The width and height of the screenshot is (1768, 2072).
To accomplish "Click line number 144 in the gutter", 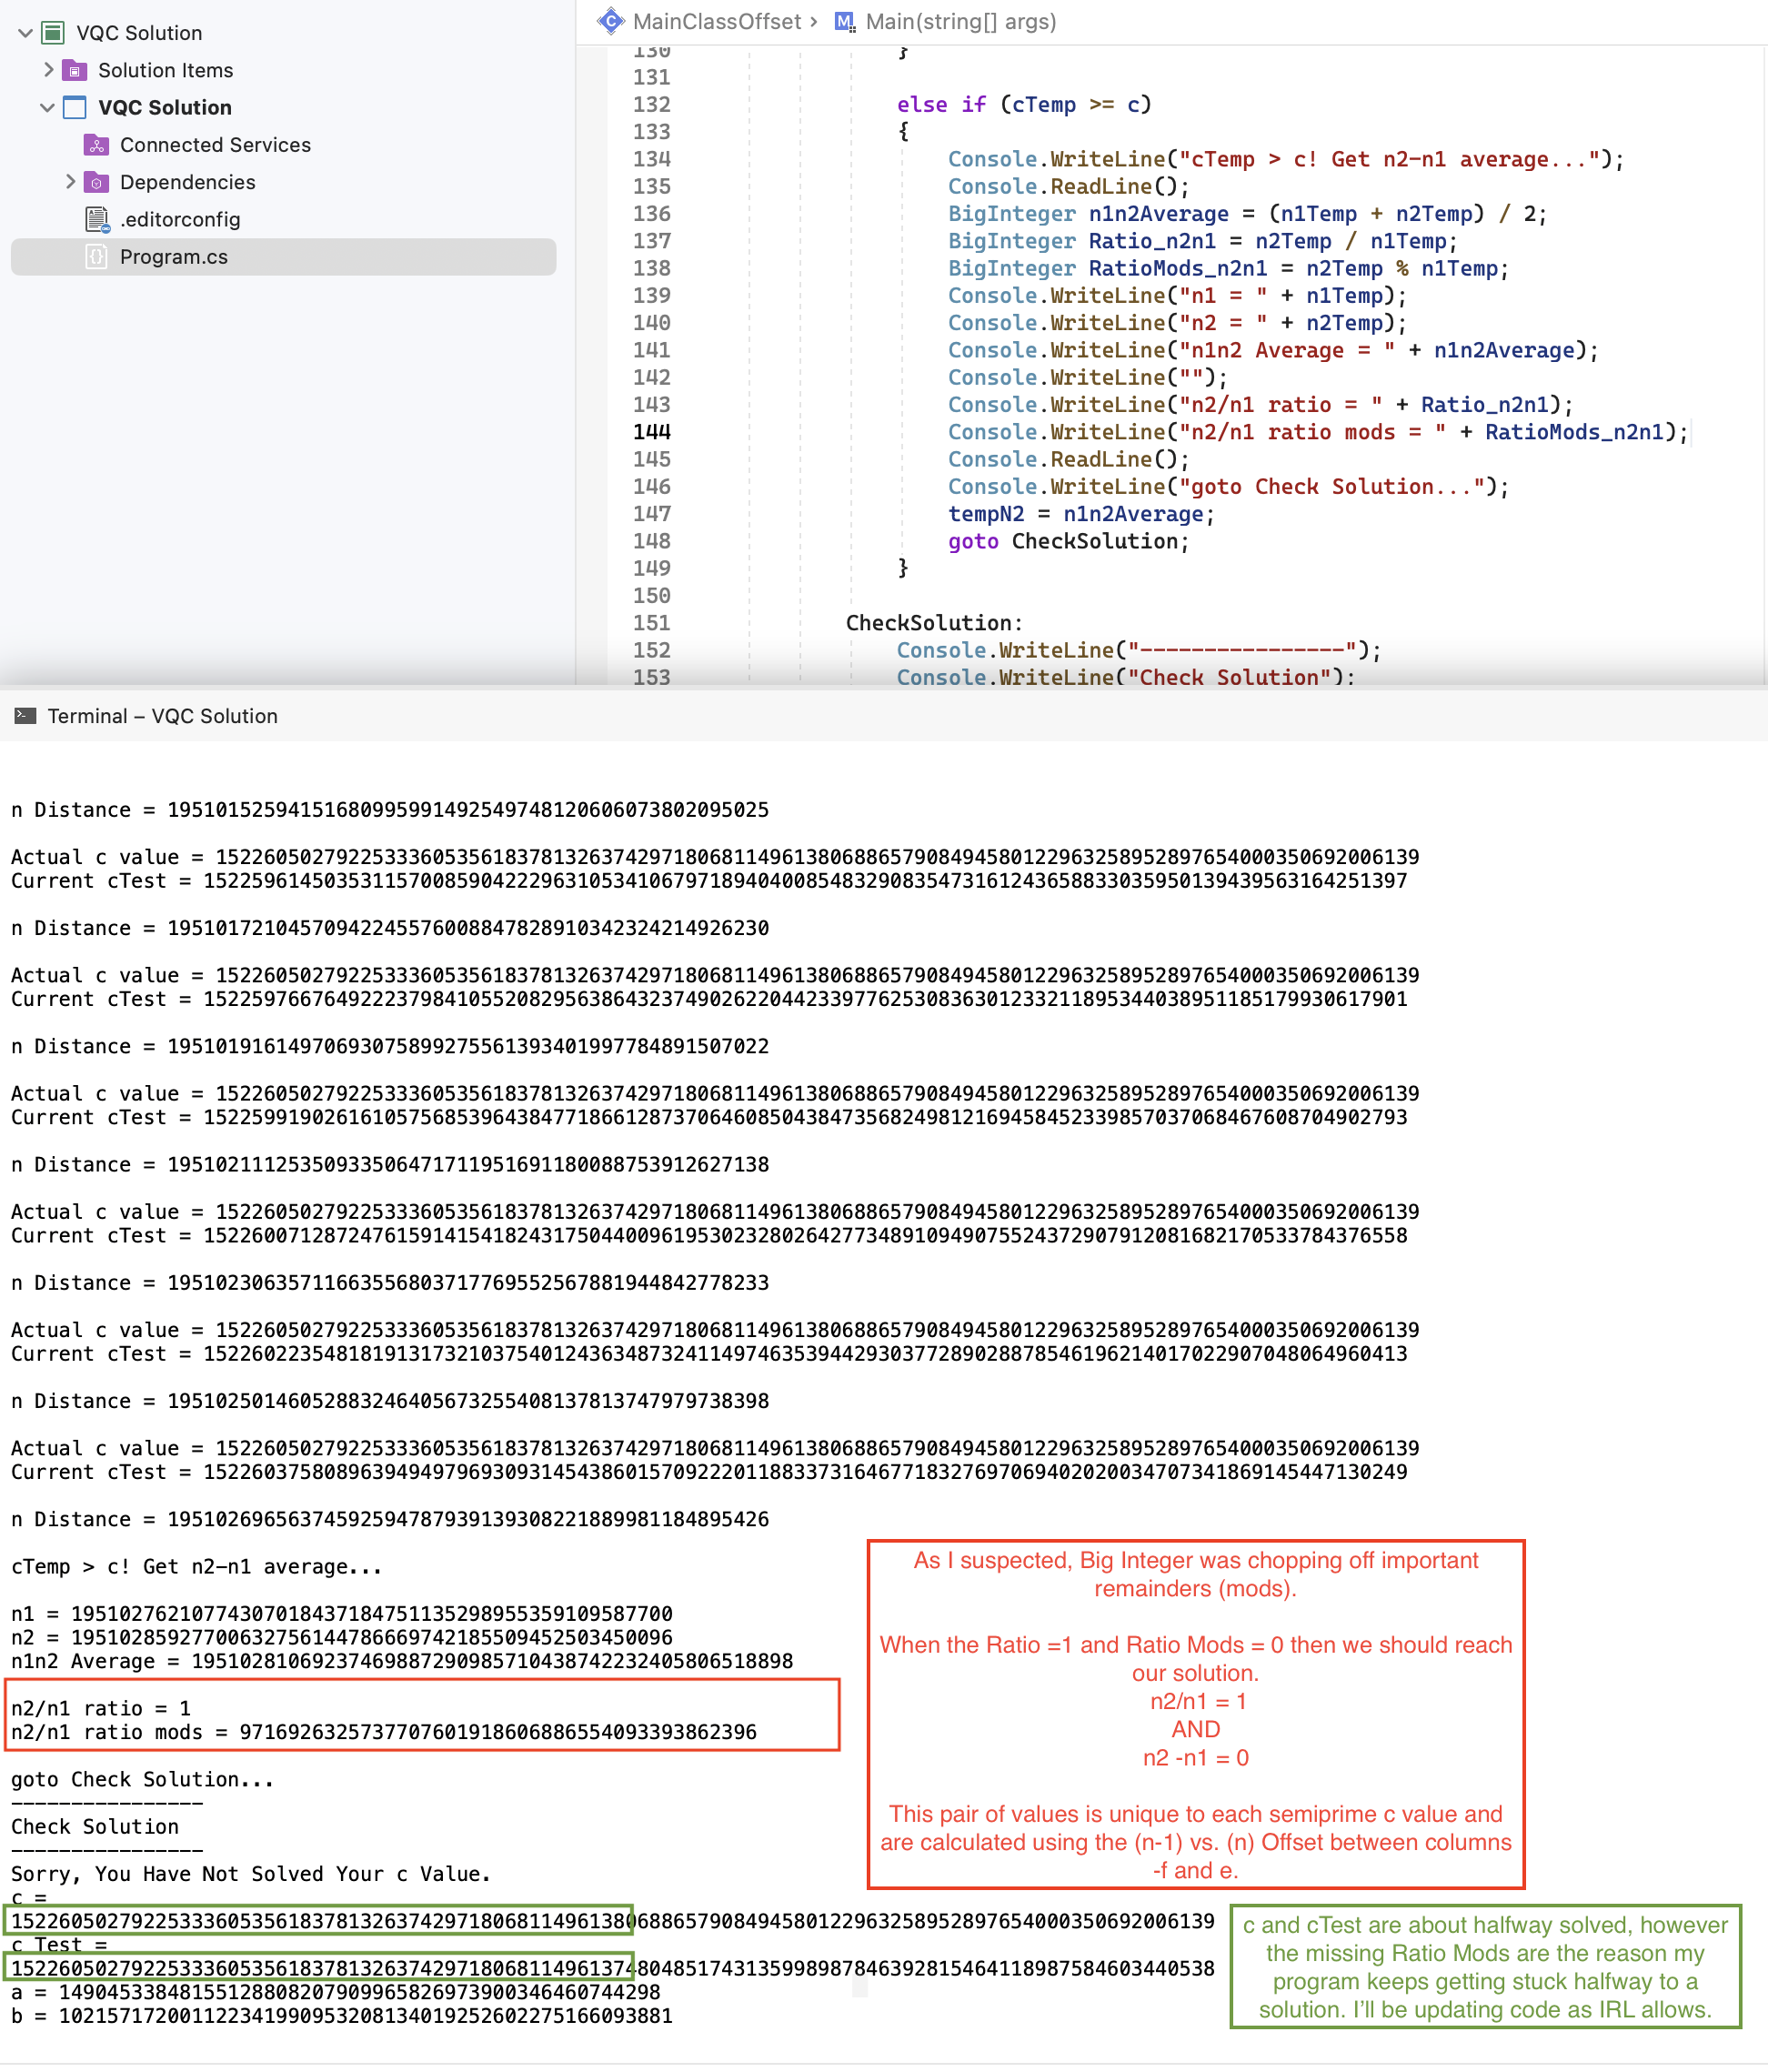I will click(x=652, y=432).
